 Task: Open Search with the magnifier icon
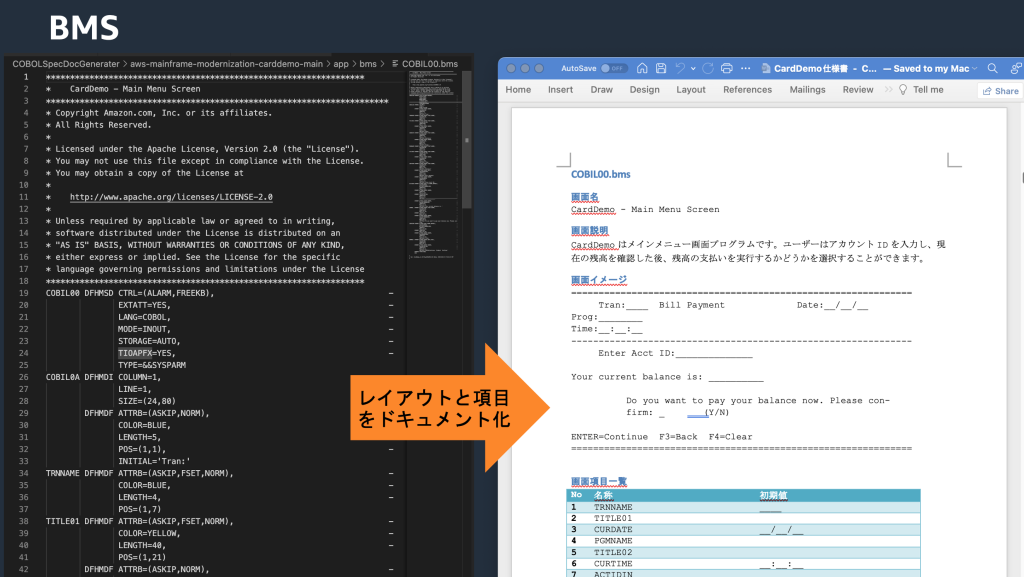point(993,66)
